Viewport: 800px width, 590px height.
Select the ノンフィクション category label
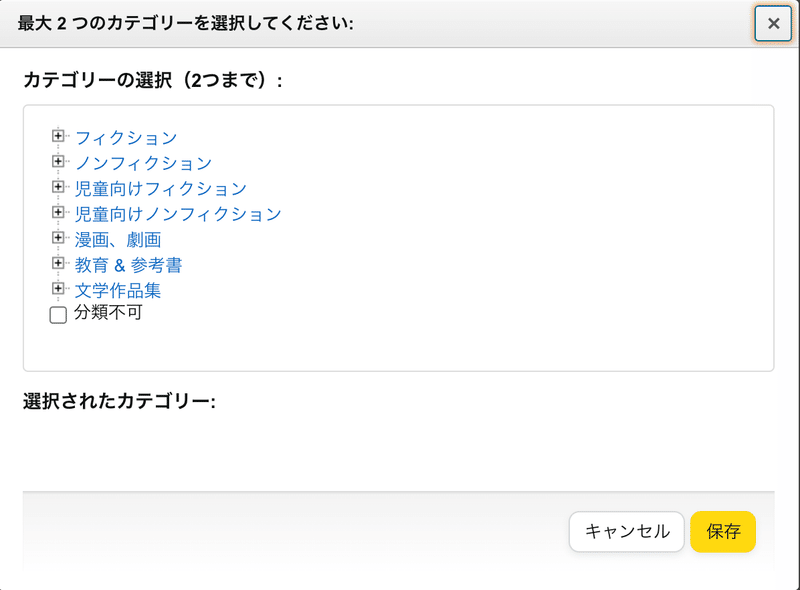pyautogui.click(x=143, y=163)
